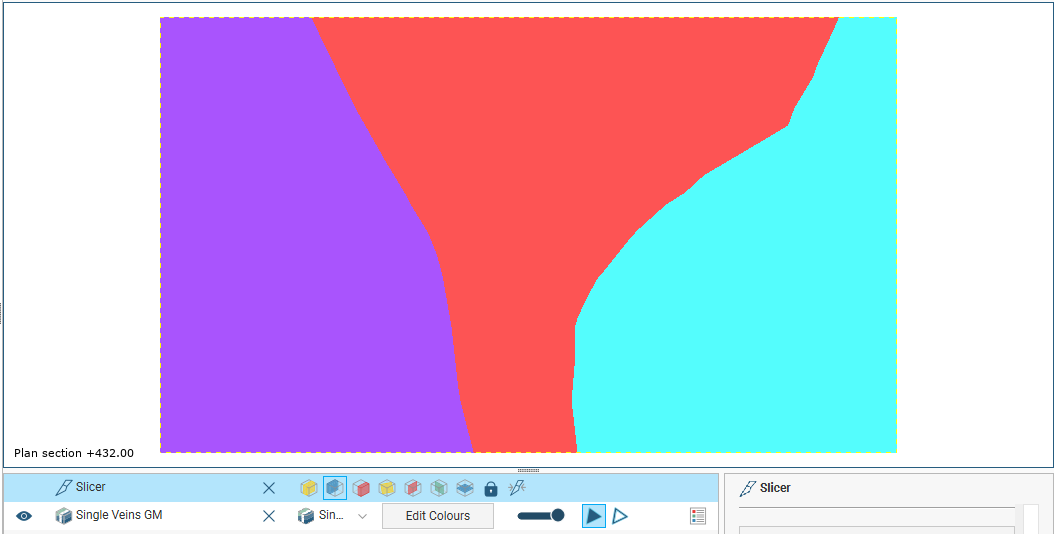This screenshot has width=1054, height=534.
Task: Set slicer to red vertical slice orientation
Action: [x=413, y=488]
